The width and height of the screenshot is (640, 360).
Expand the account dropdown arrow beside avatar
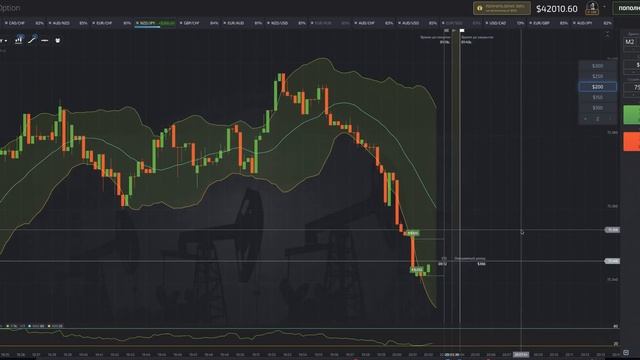(x=604, y=7)
